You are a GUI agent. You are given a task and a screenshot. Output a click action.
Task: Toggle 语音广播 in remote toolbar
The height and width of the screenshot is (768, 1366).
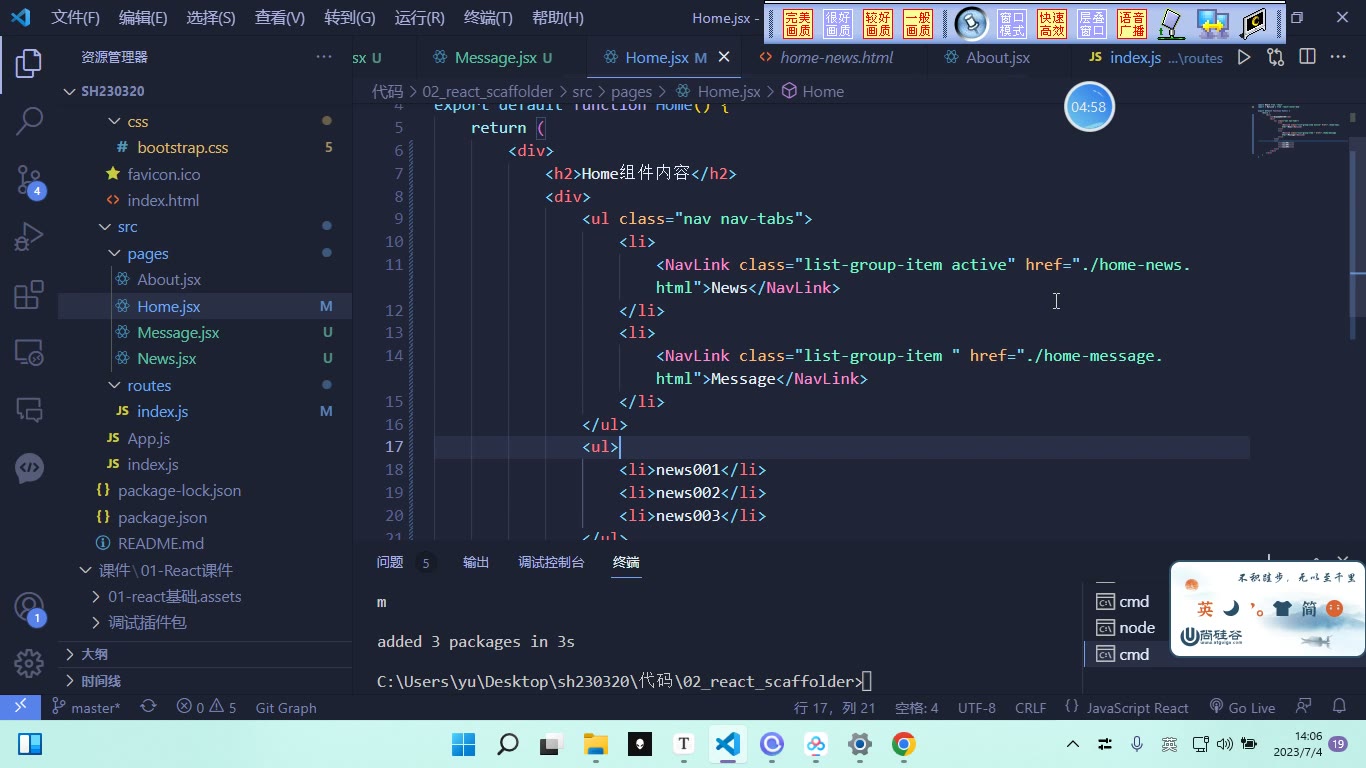point(1132,24)
